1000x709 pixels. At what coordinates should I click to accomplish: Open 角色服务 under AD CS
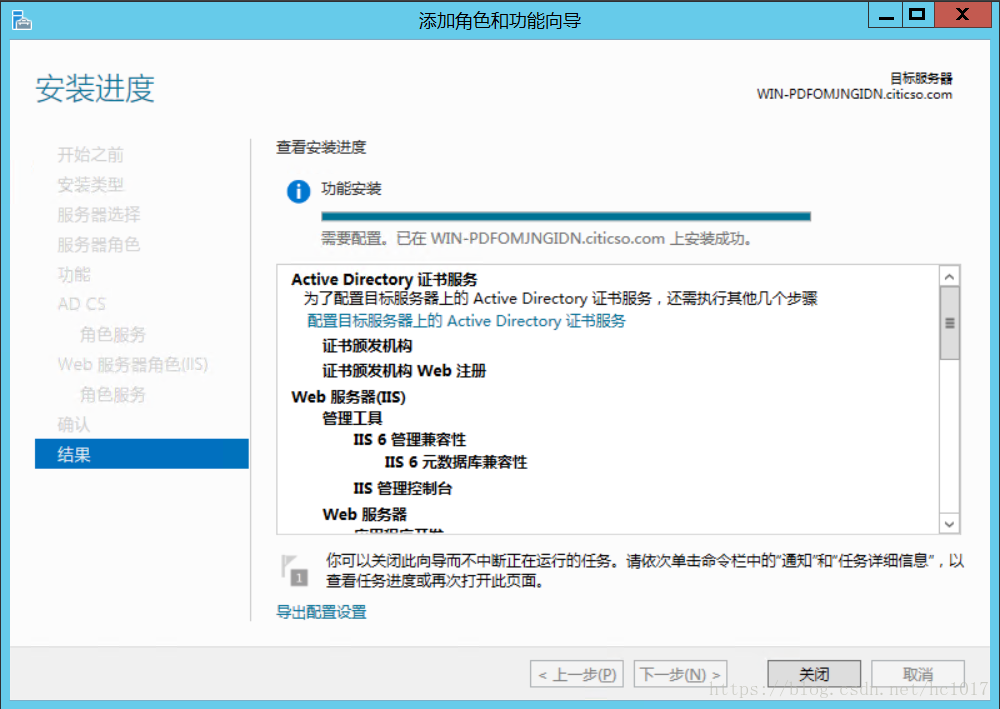113,334
